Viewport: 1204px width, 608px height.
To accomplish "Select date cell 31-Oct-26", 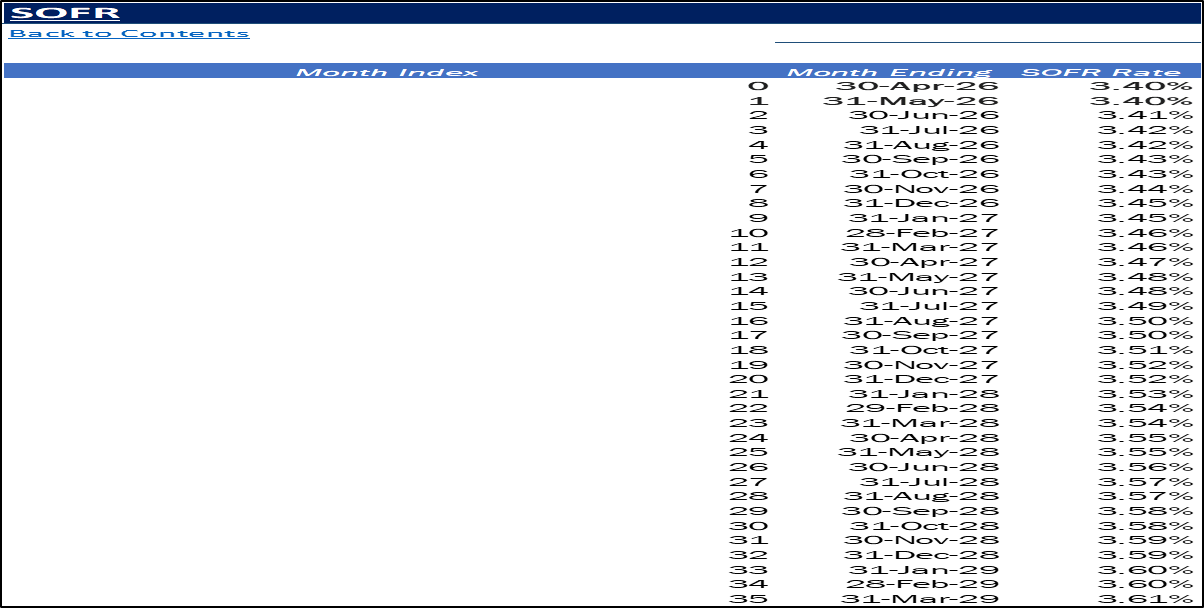I will (x=925, y=174).
